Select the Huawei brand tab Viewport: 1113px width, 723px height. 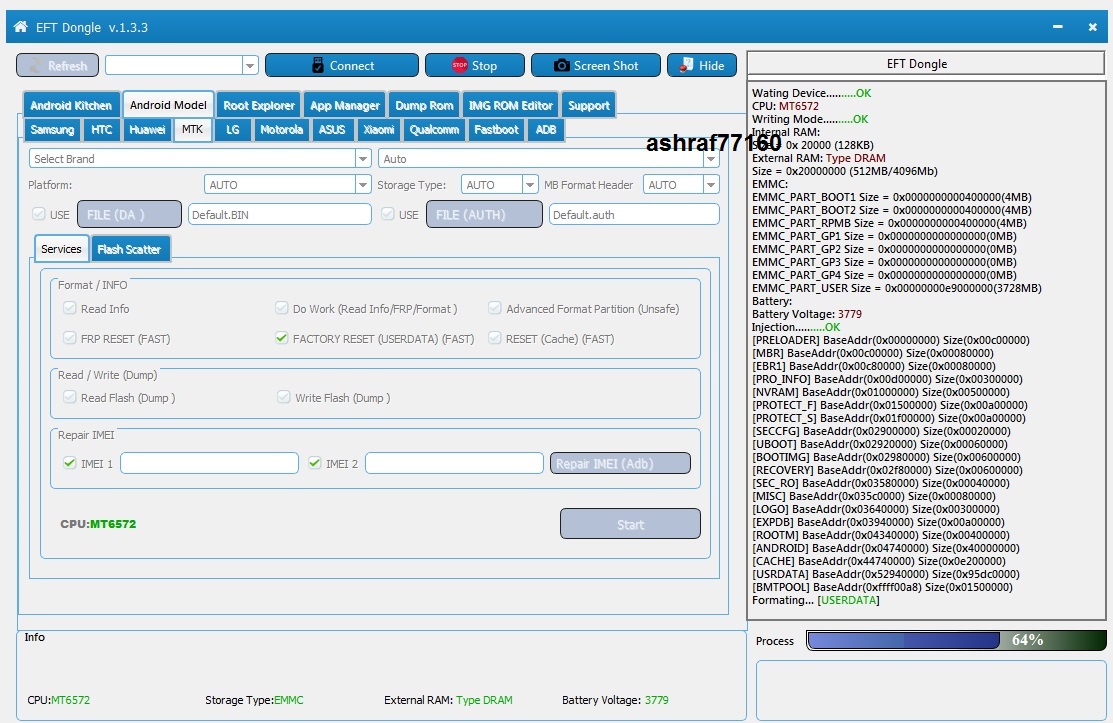pos(147,130)
